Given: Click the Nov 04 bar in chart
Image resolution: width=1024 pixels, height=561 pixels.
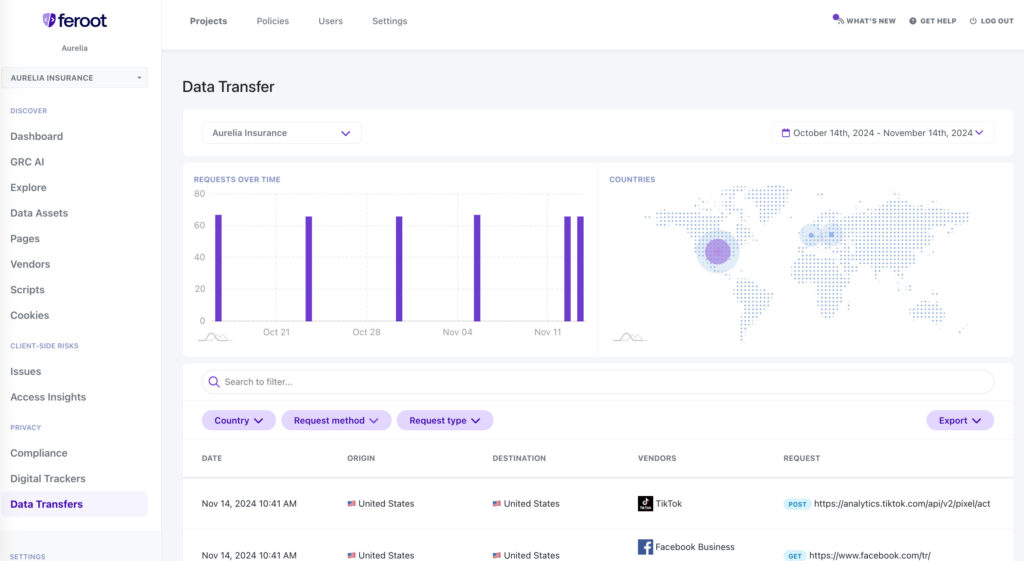Looking at the screenshot, I should point(477,268).
